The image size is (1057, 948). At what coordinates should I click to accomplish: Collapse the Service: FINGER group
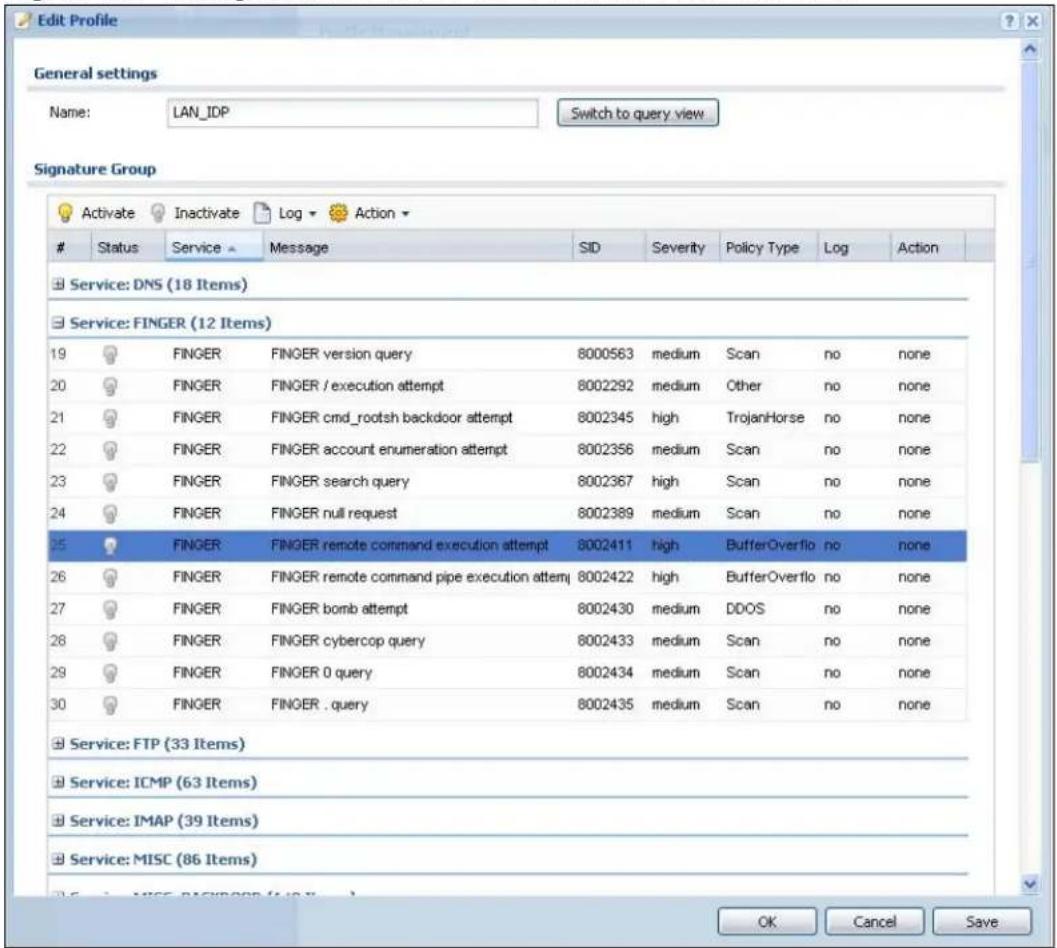(59, 323)
